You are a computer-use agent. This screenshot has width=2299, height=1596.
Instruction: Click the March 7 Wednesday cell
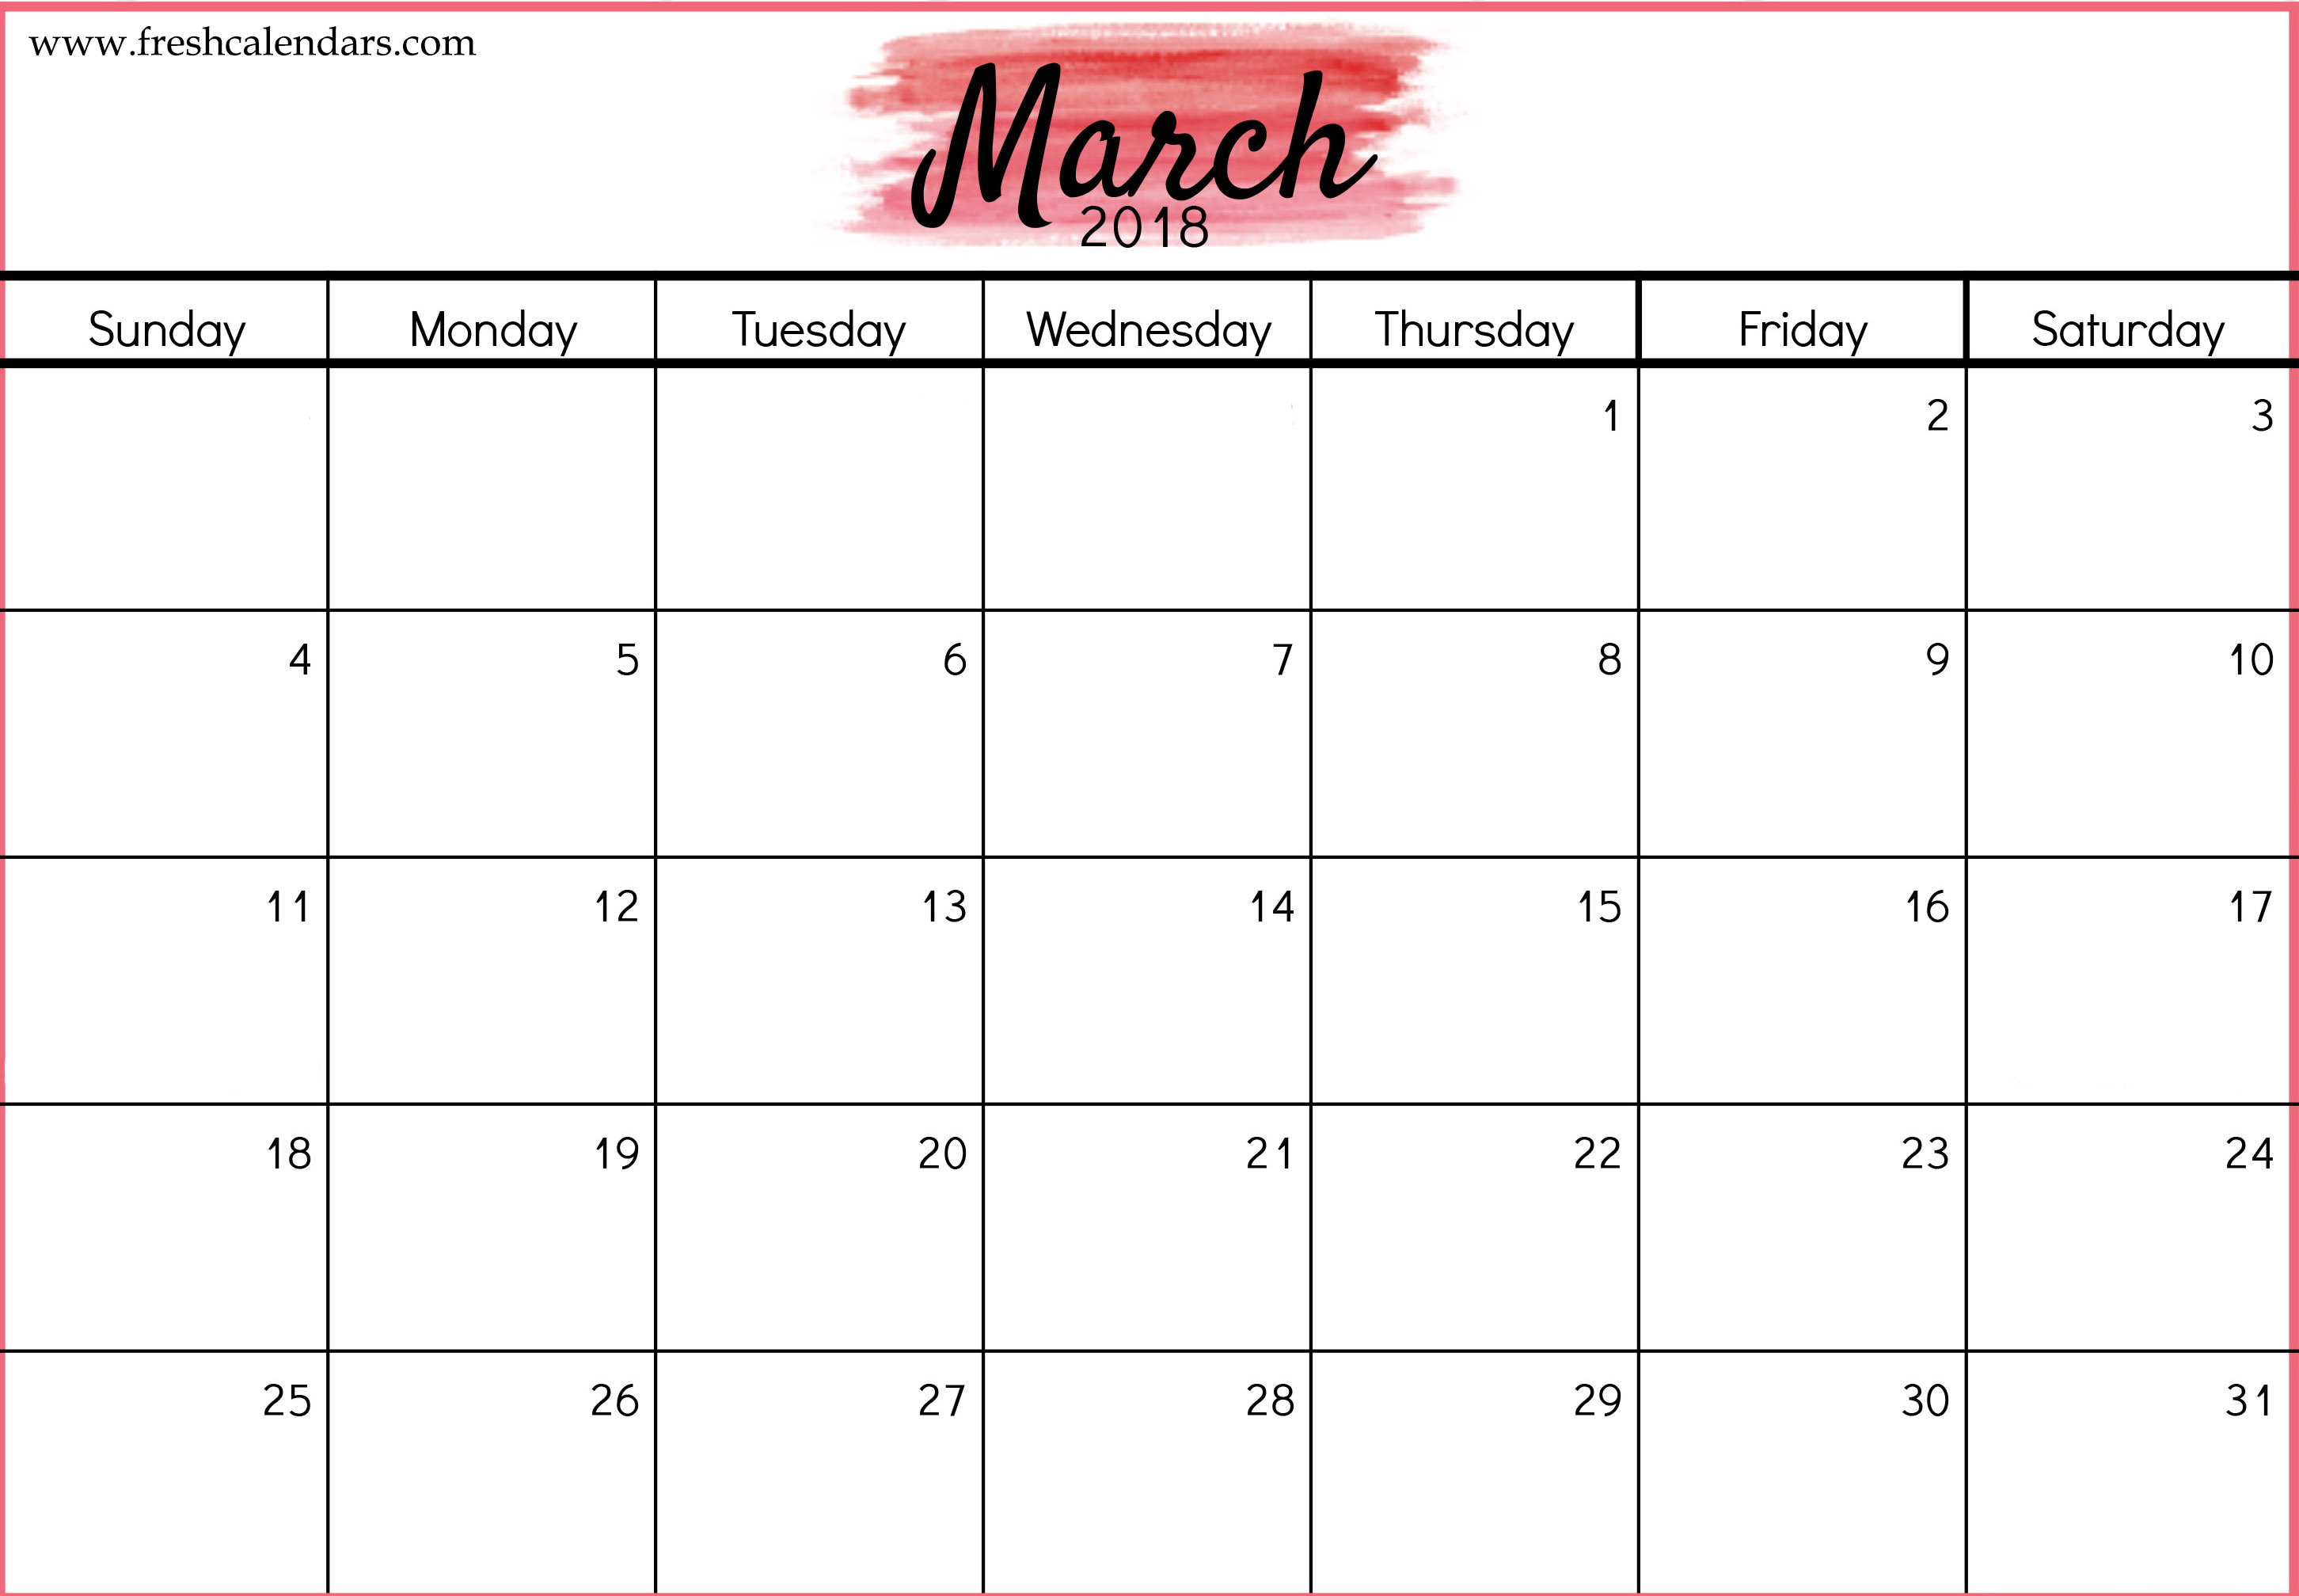click(1148, 733)
